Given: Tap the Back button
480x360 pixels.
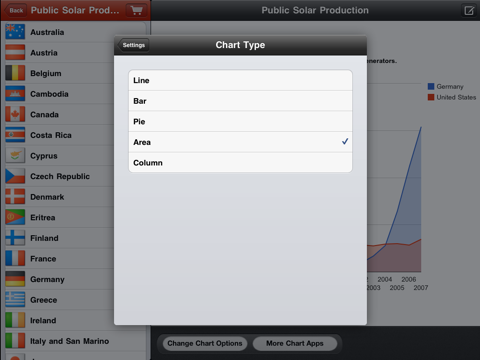Looking at the screenshot, I should (15, 11).
